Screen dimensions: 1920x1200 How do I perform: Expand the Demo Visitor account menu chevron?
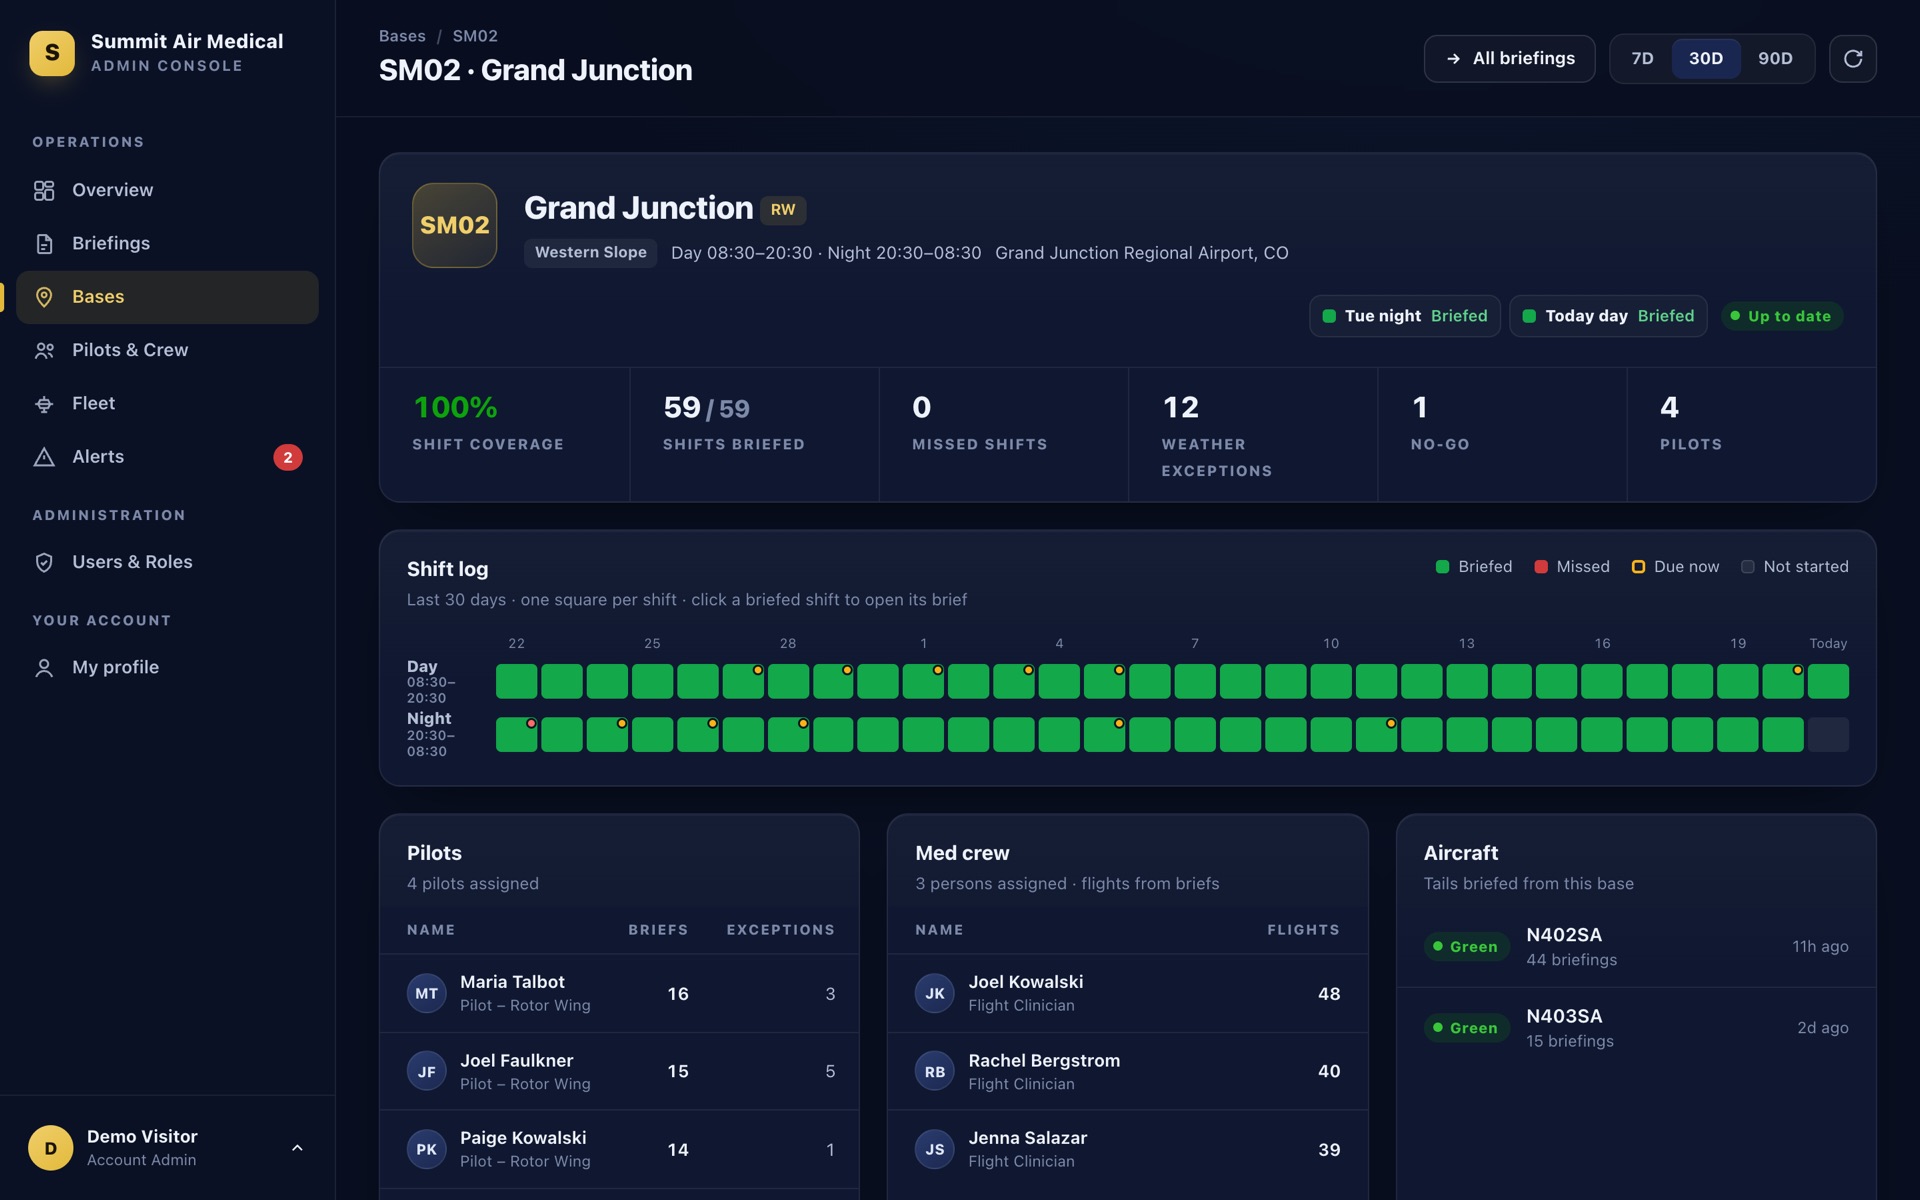[297, 1148]
